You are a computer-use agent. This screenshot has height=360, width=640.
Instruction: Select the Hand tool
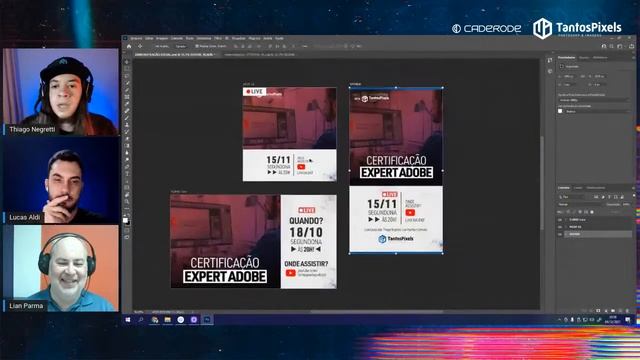click(127, 194)
